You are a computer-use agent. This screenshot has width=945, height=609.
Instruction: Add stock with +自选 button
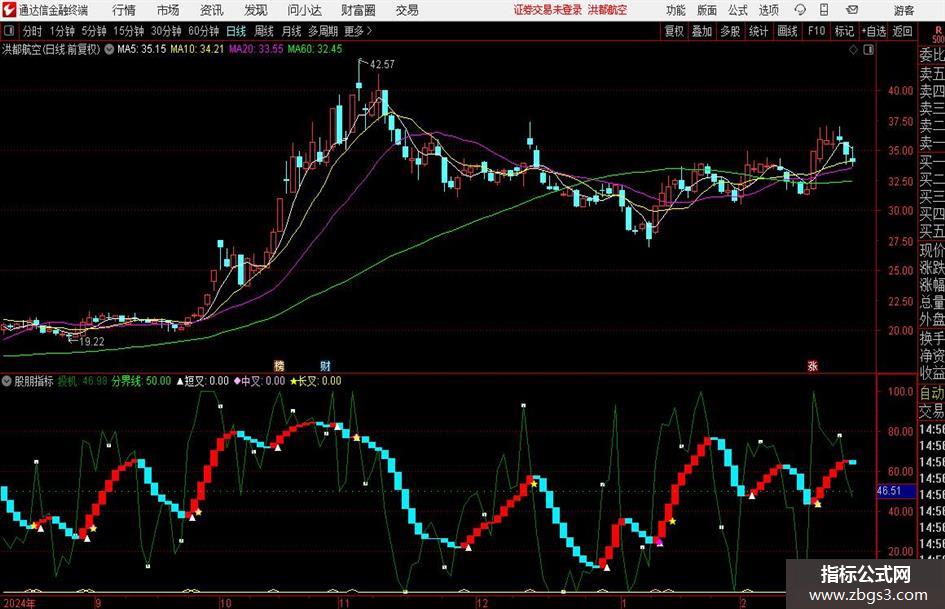click(874, 31)
